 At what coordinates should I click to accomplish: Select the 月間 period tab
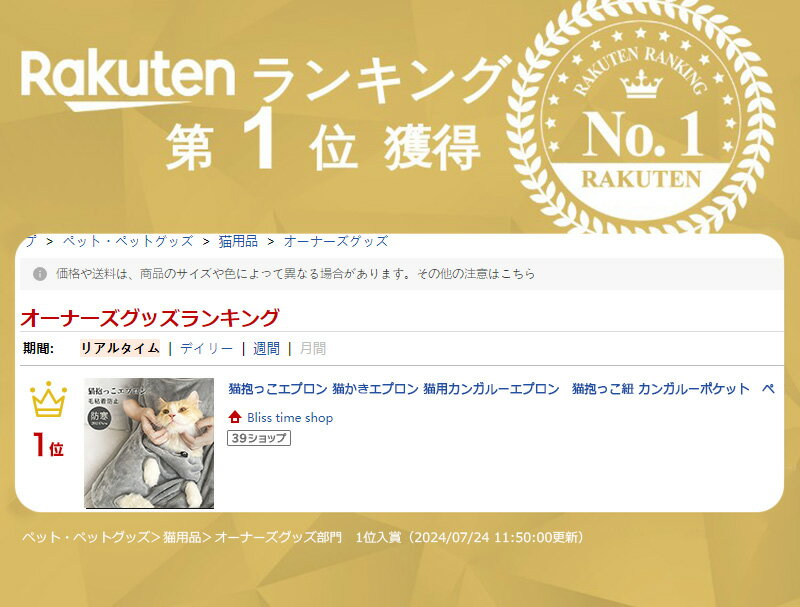312,348
